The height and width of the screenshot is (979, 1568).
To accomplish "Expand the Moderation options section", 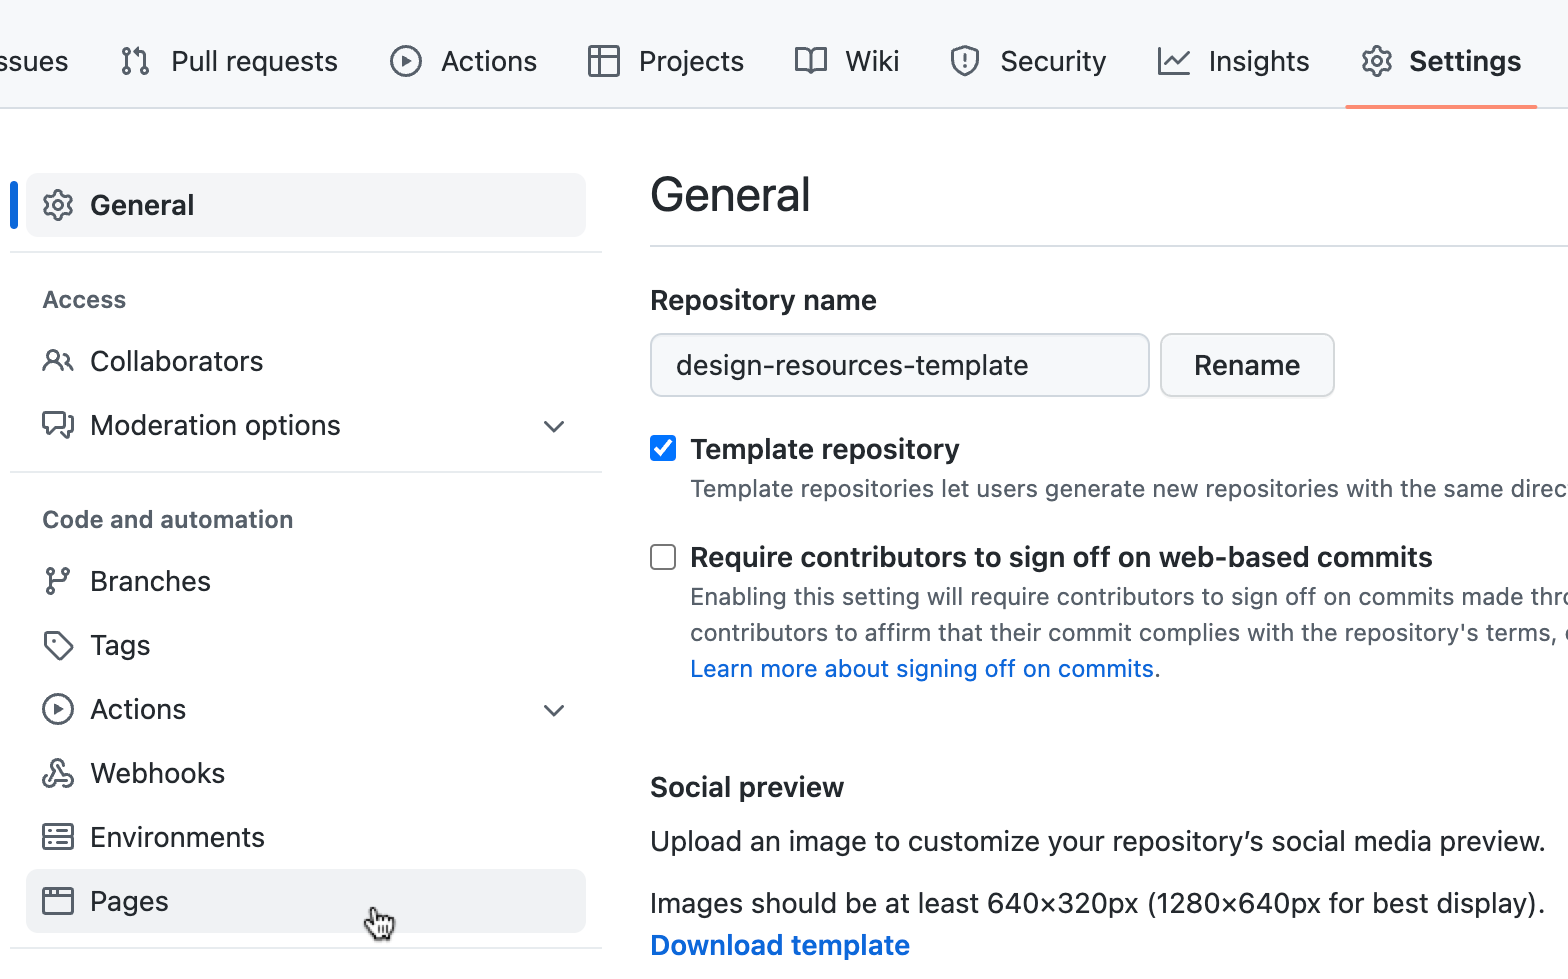I will (x=554, y=426).
